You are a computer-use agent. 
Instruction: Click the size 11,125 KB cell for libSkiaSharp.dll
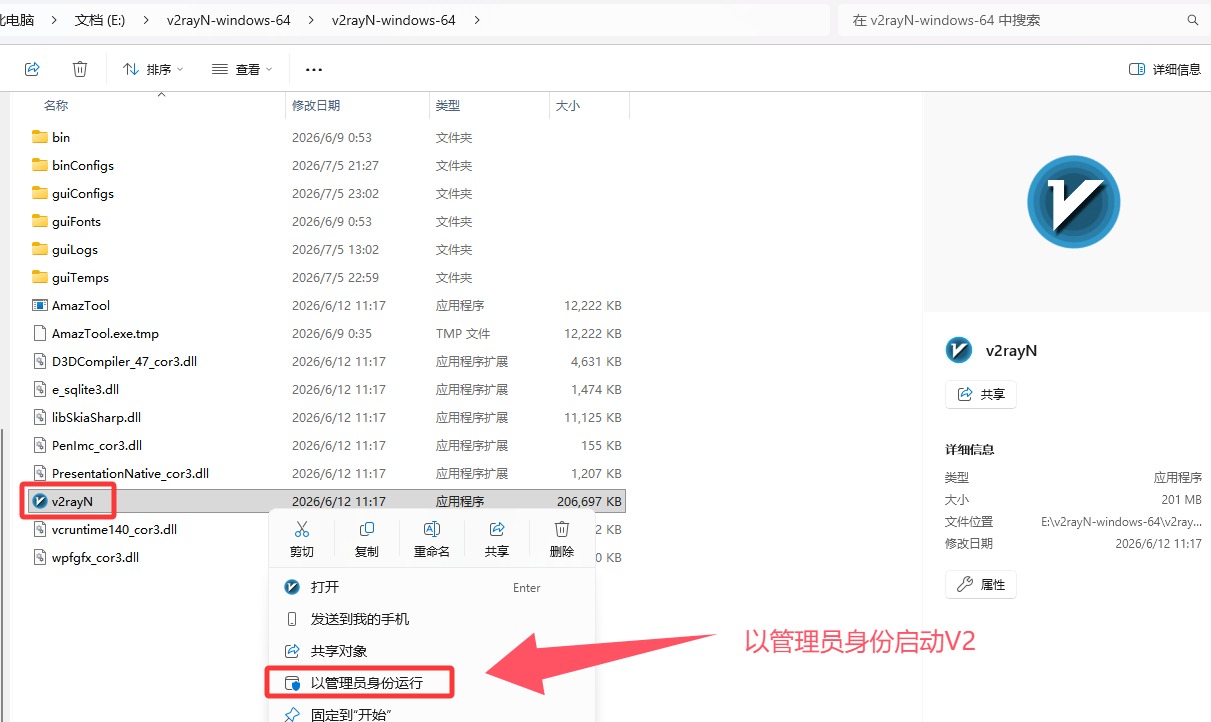[x=593, y=417]
